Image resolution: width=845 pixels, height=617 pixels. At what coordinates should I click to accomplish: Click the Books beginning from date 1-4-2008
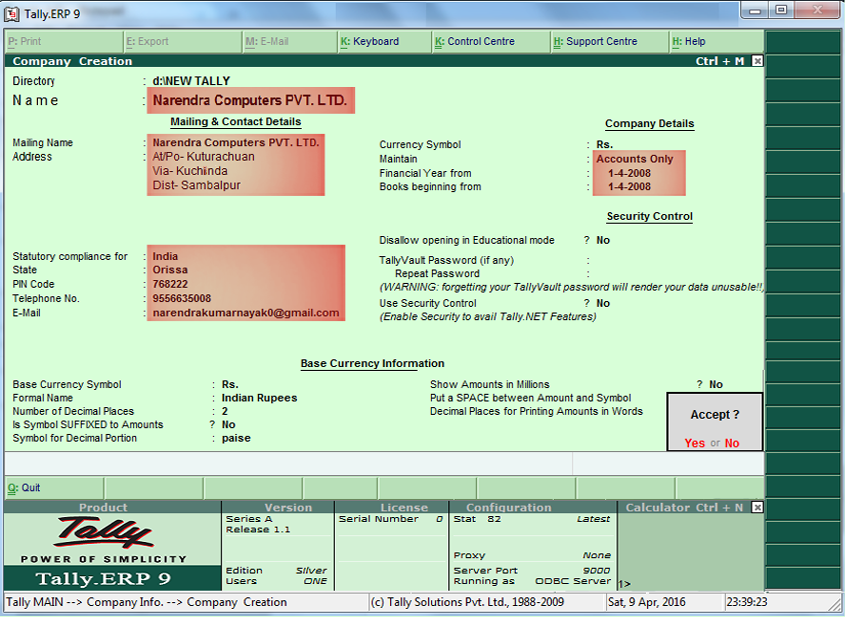pos(629,186)
